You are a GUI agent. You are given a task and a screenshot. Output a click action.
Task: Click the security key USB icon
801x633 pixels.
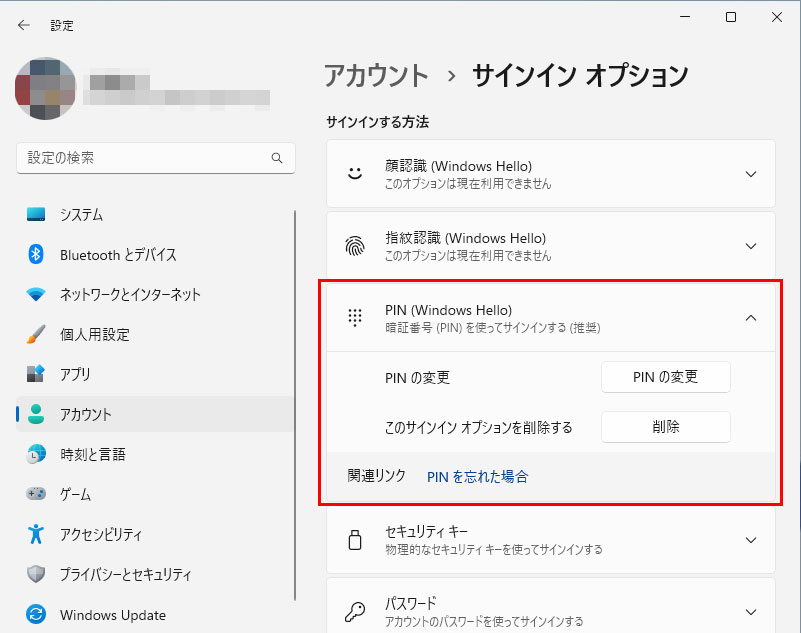pyautogui.click(x=355, y=540)
